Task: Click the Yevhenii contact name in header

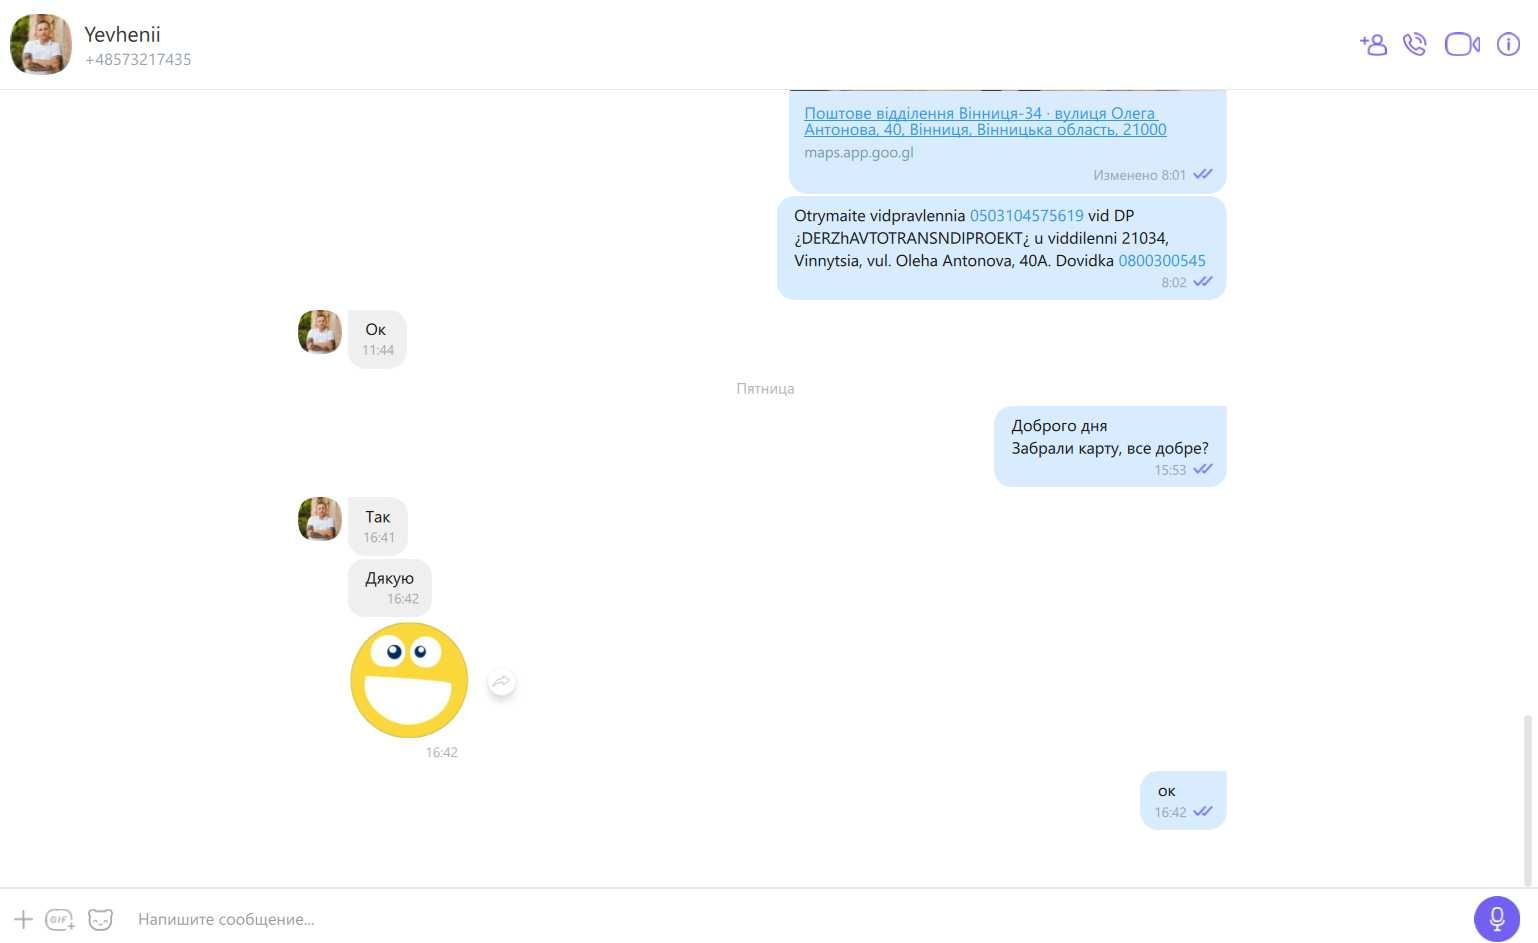Action: point(122,34)
